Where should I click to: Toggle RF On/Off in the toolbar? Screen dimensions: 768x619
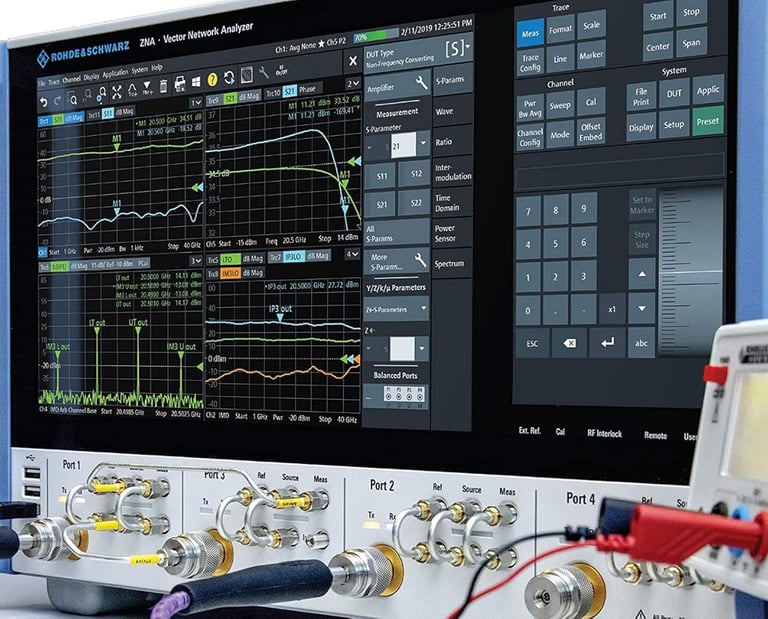pos(281,70)
